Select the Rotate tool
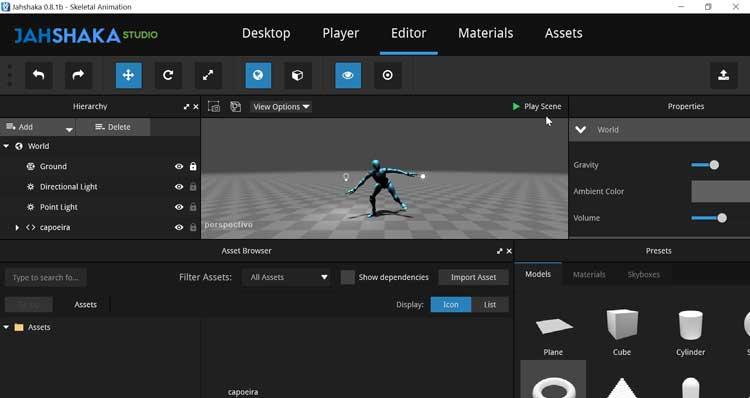This screenshot has height=398, width=750. click(168, 75)
